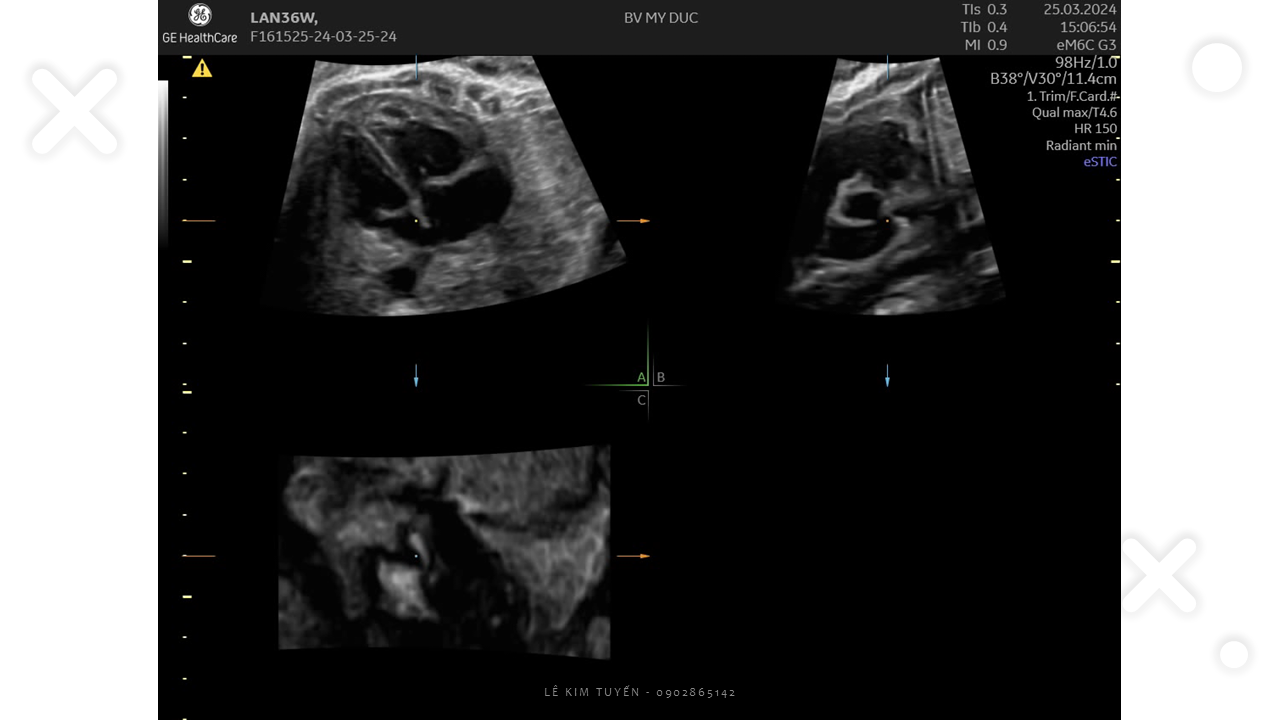
Task: Click the small white circle at bottom right
Action: click(x=1234, y=654)
